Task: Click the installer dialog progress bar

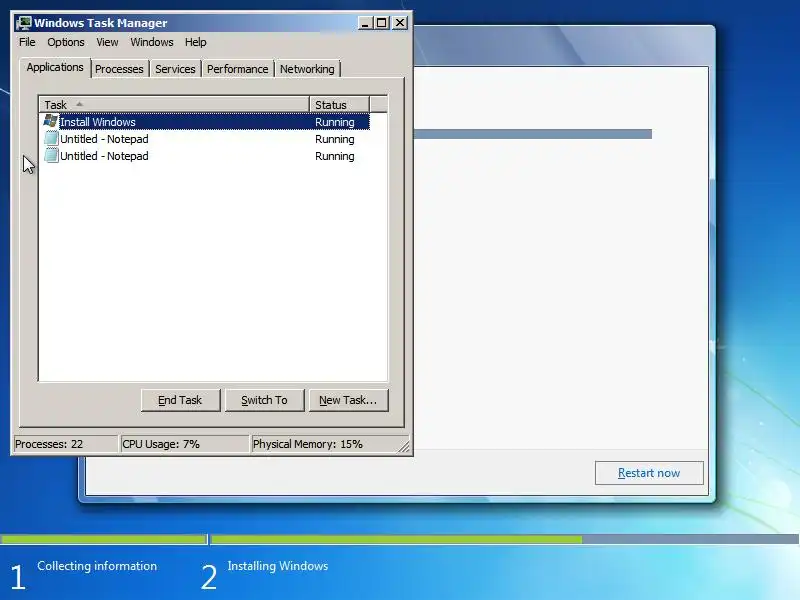Action: (x=533, y=134)
